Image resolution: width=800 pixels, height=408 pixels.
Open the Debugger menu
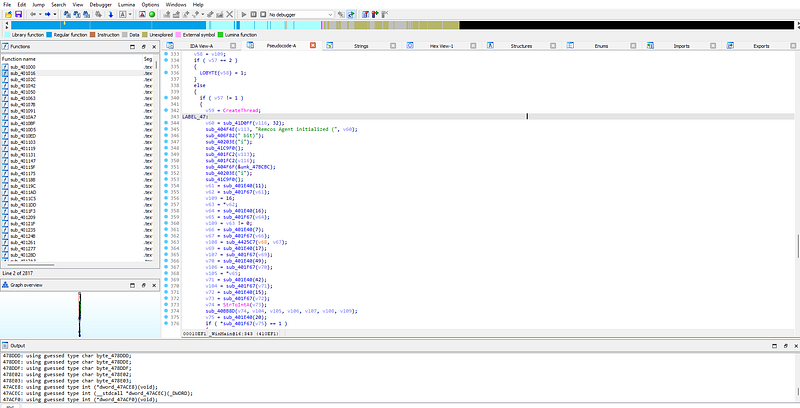click(x=101, y=4)
